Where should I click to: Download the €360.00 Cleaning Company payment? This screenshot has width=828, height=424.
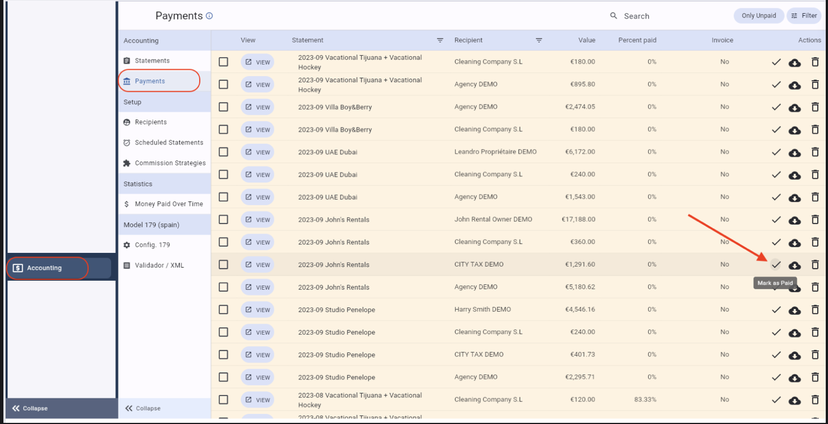pos(794,243)
